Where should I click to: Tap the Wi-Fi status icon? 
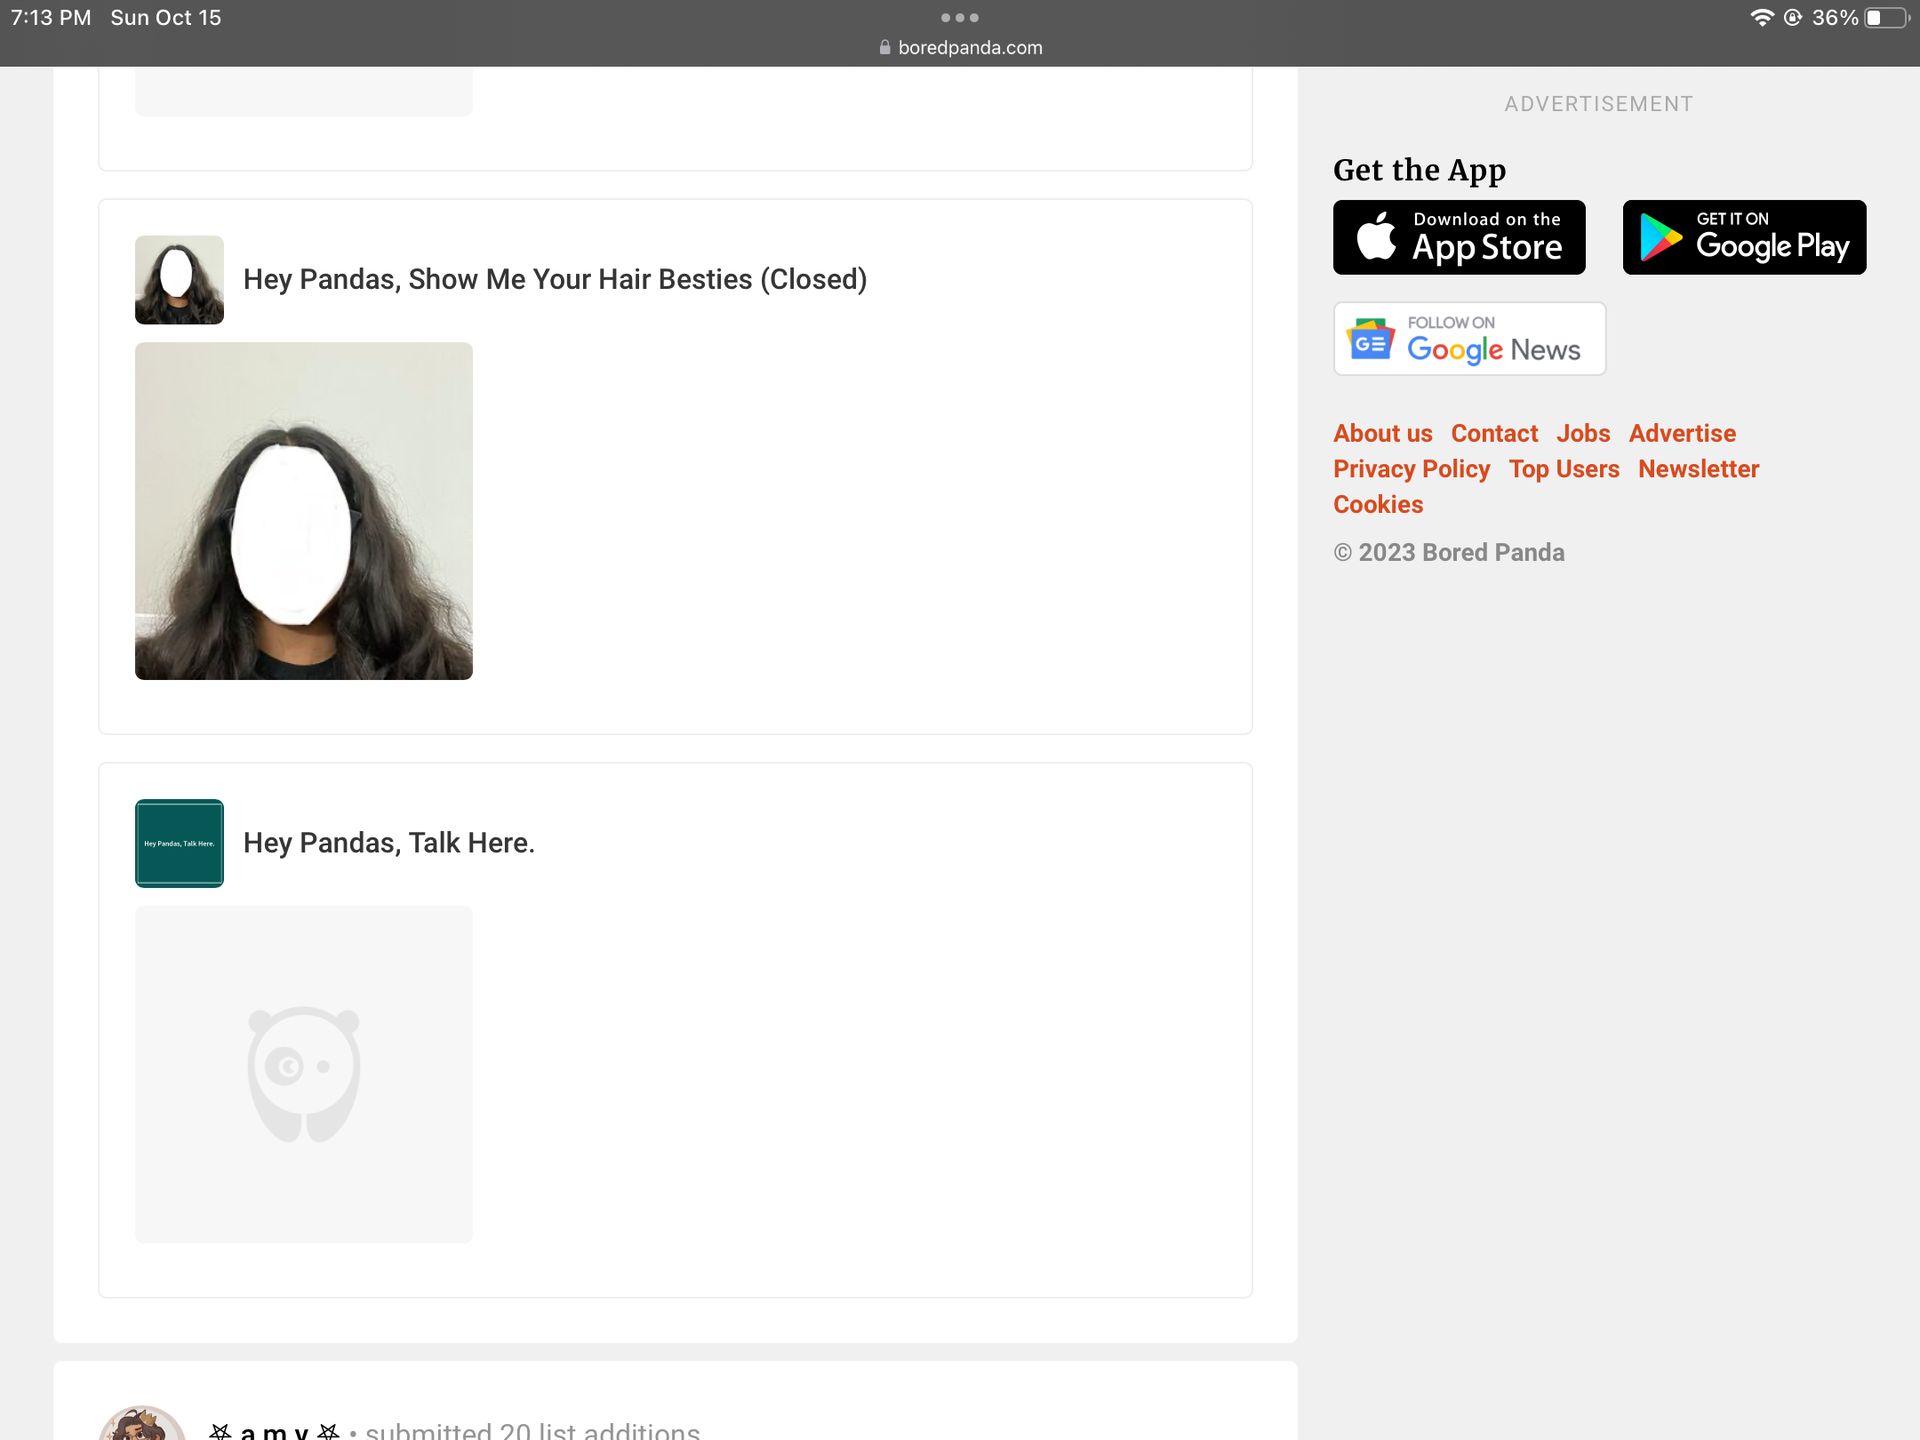1761,18
